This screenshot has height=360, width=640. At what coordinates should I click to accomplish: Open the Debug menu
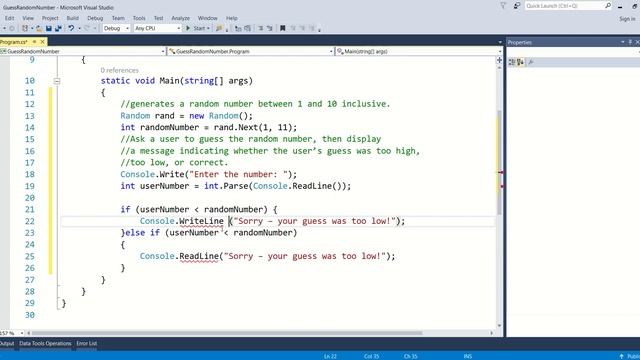click(95, 18)
